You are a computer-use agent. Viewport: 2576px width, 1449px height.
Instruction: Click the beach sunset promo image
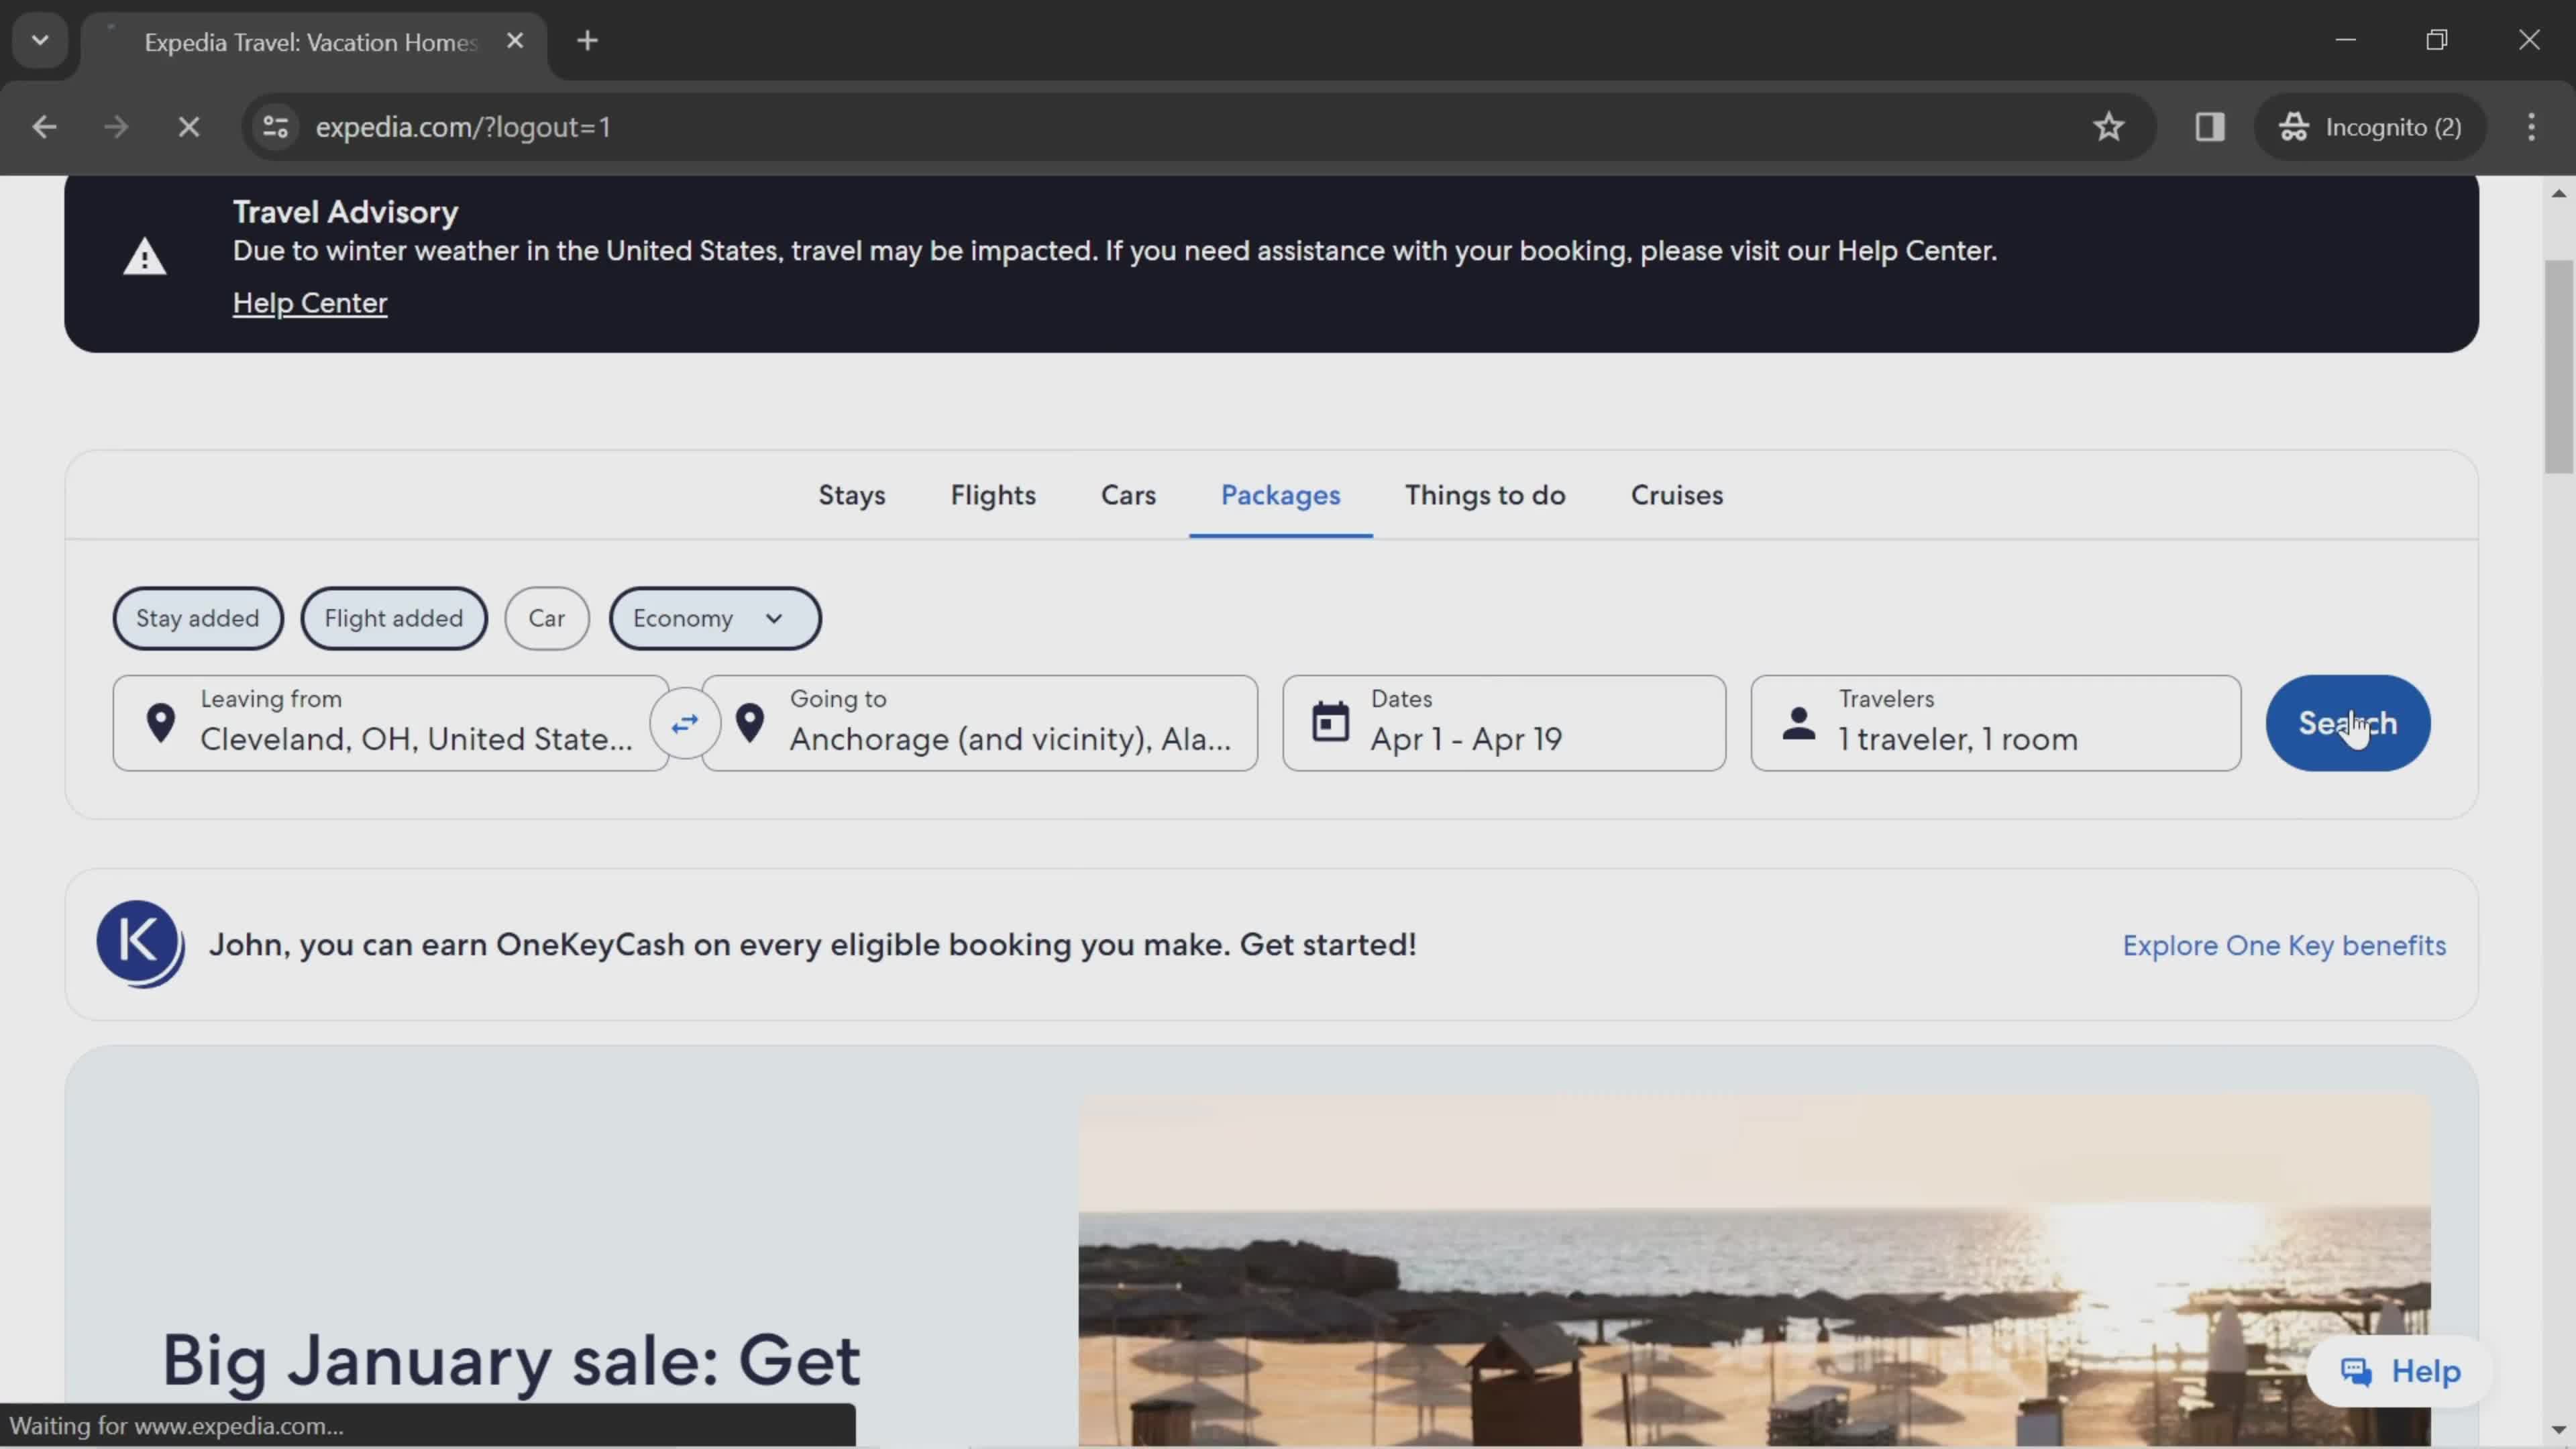[x=1754, y=1270]
